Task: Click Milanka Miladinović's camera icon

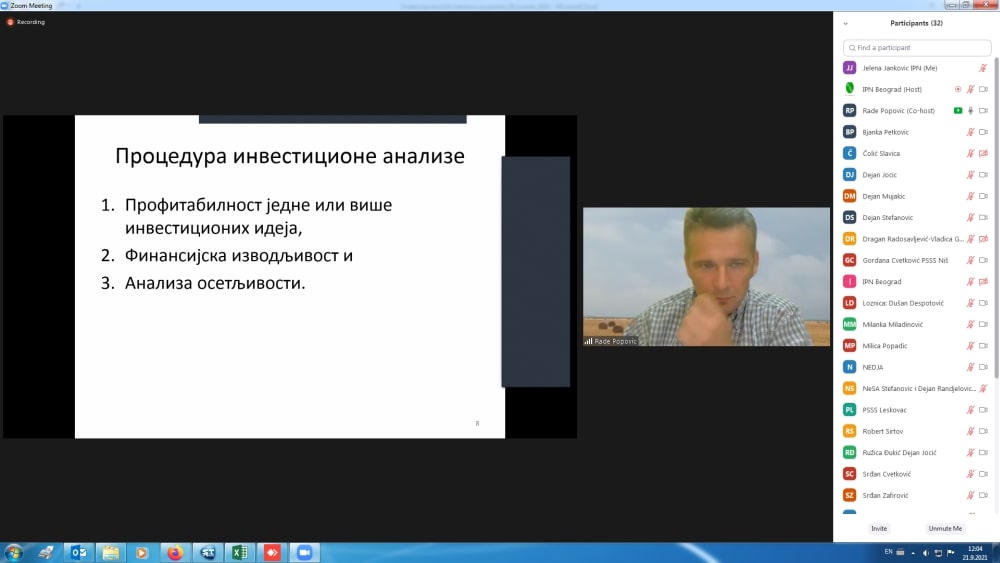Action: pos(983,325)
